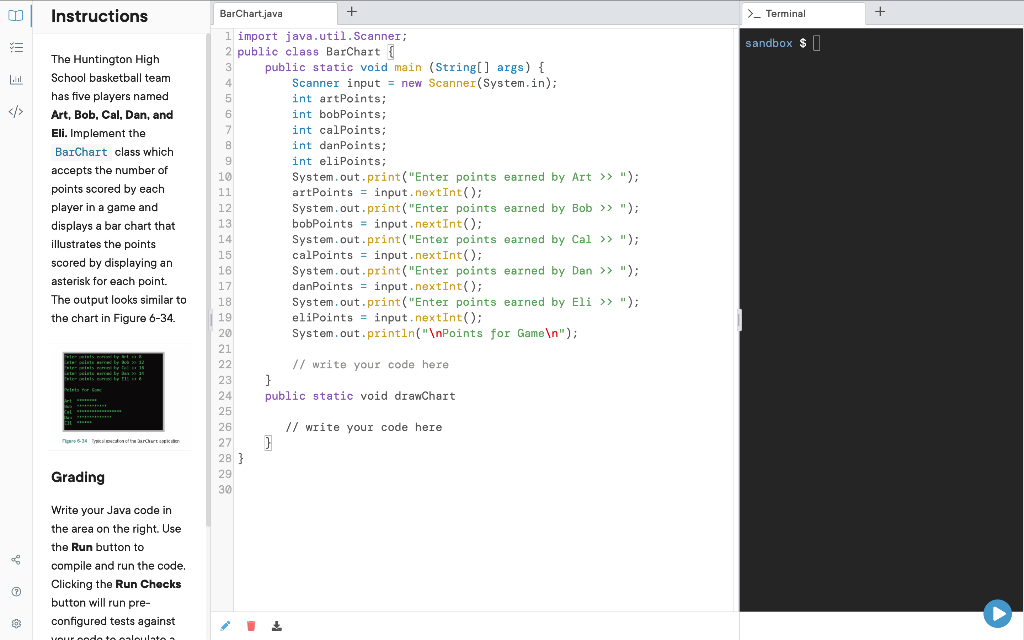Open the settings gear icon

tap(14, 620)
